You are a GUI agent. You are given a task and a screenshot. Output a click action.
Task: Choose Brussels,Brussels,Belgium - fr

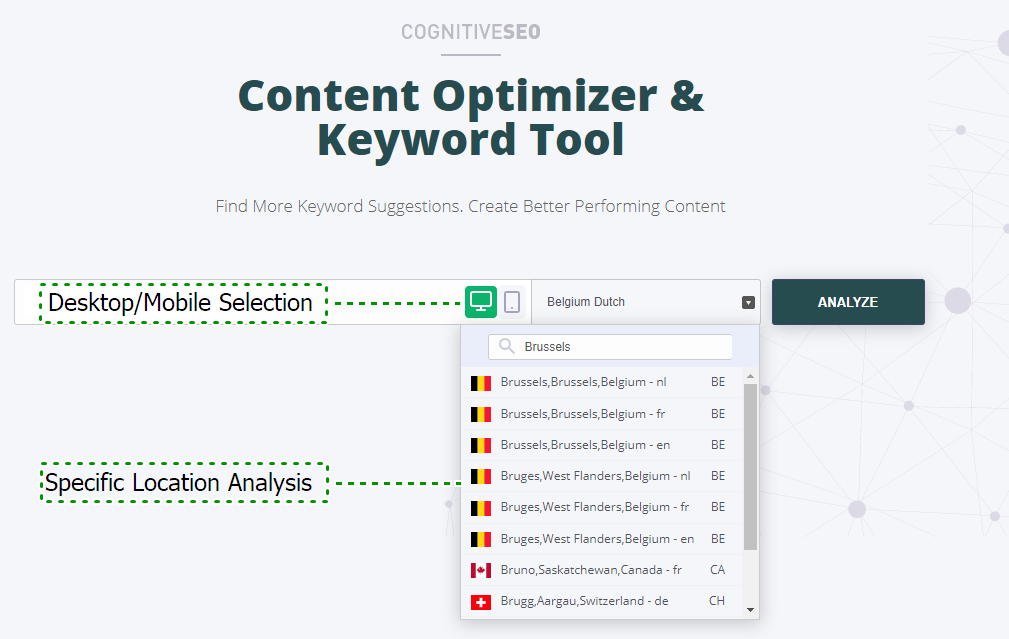[602, 414]
